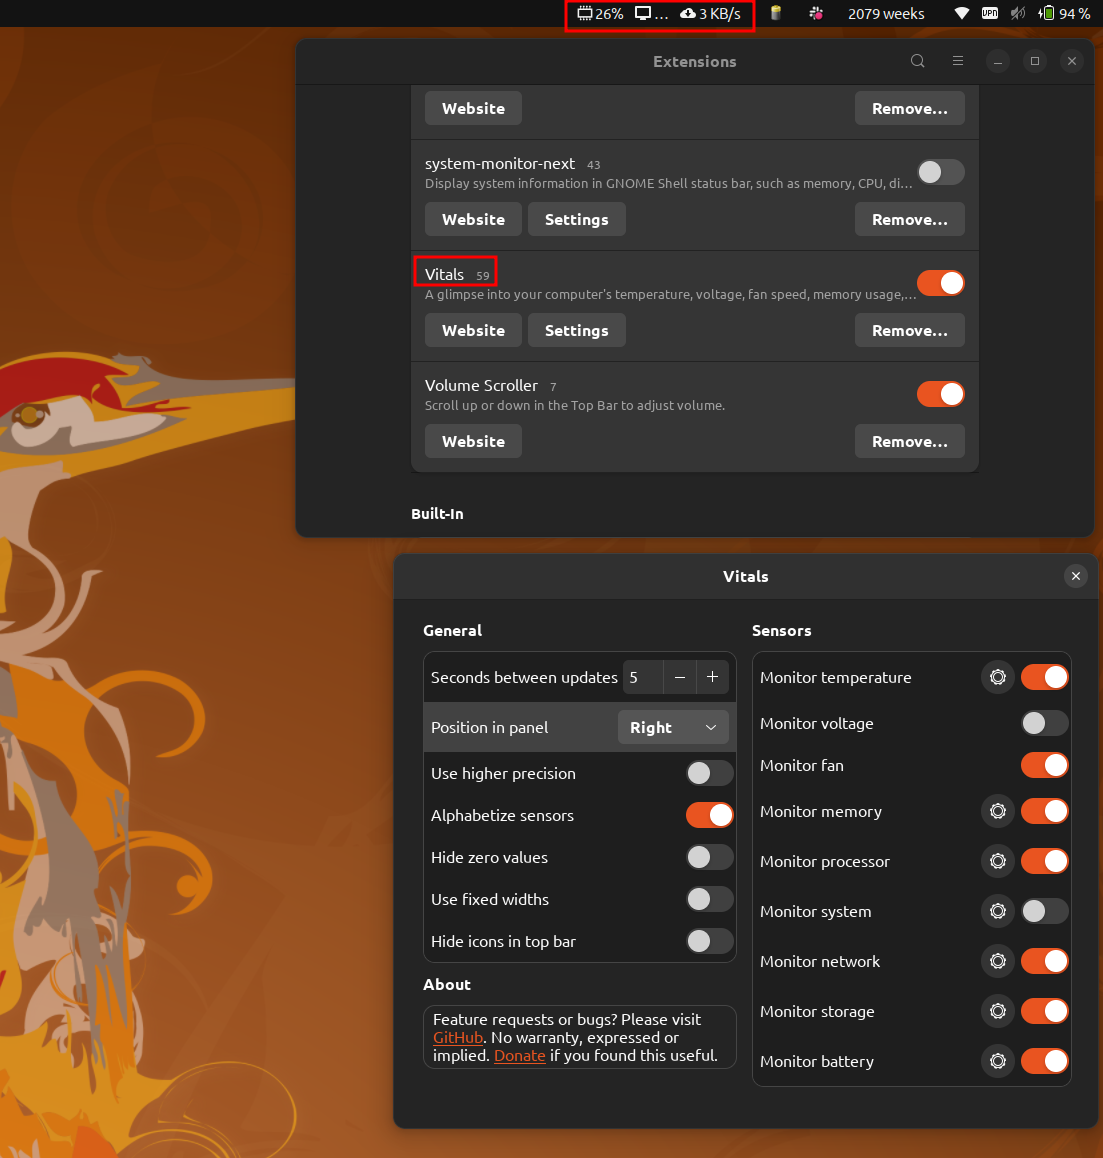Open the GitHub link in the About section
The image size is (1103, 1158).
(457, 1037)
